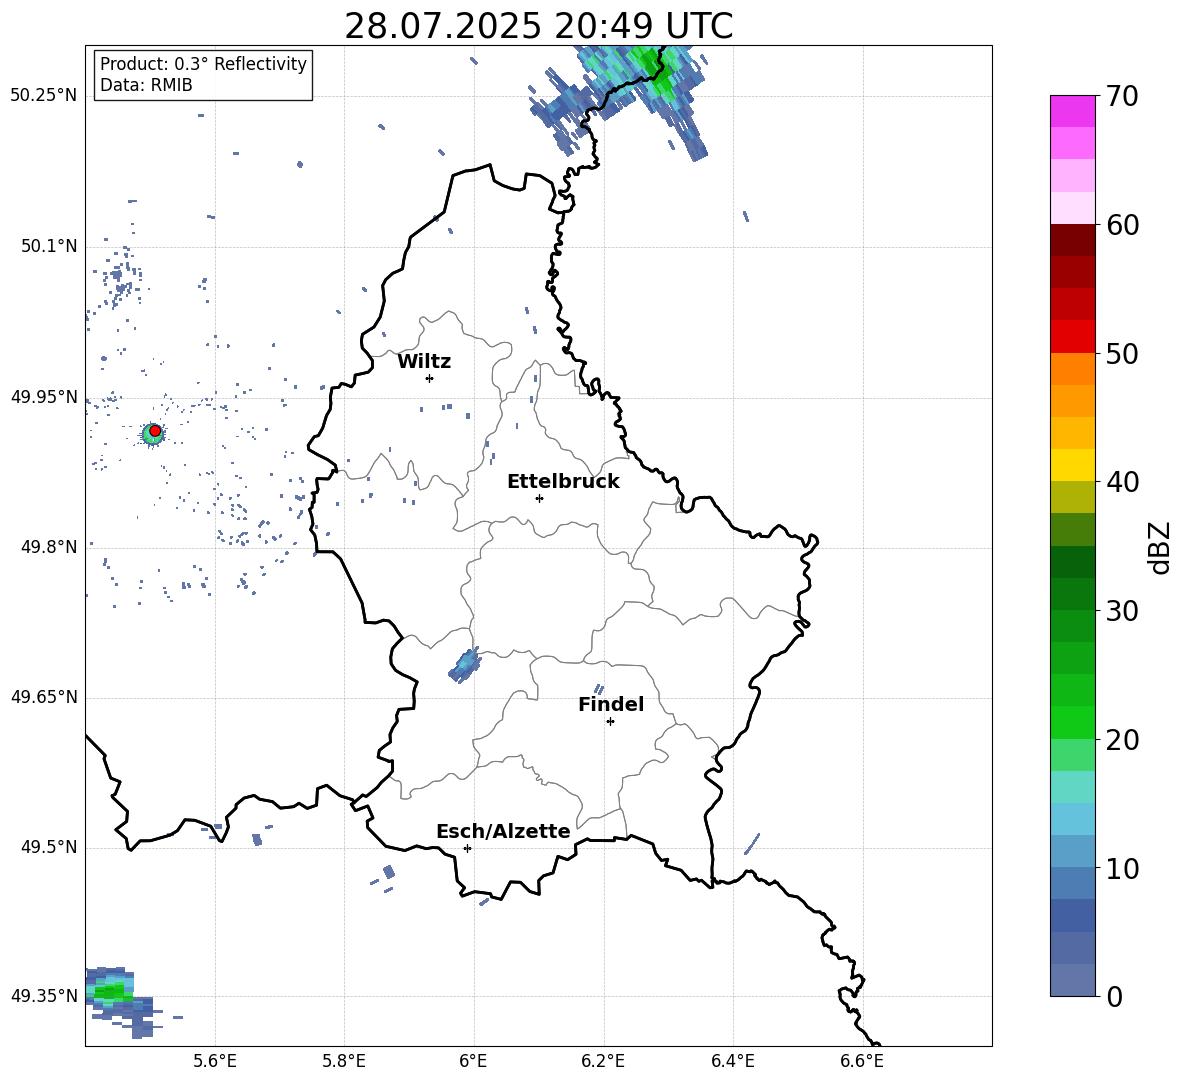Click the colorbar tick label 30
Viewport: 1184px width, 1081px height.
1122,611
